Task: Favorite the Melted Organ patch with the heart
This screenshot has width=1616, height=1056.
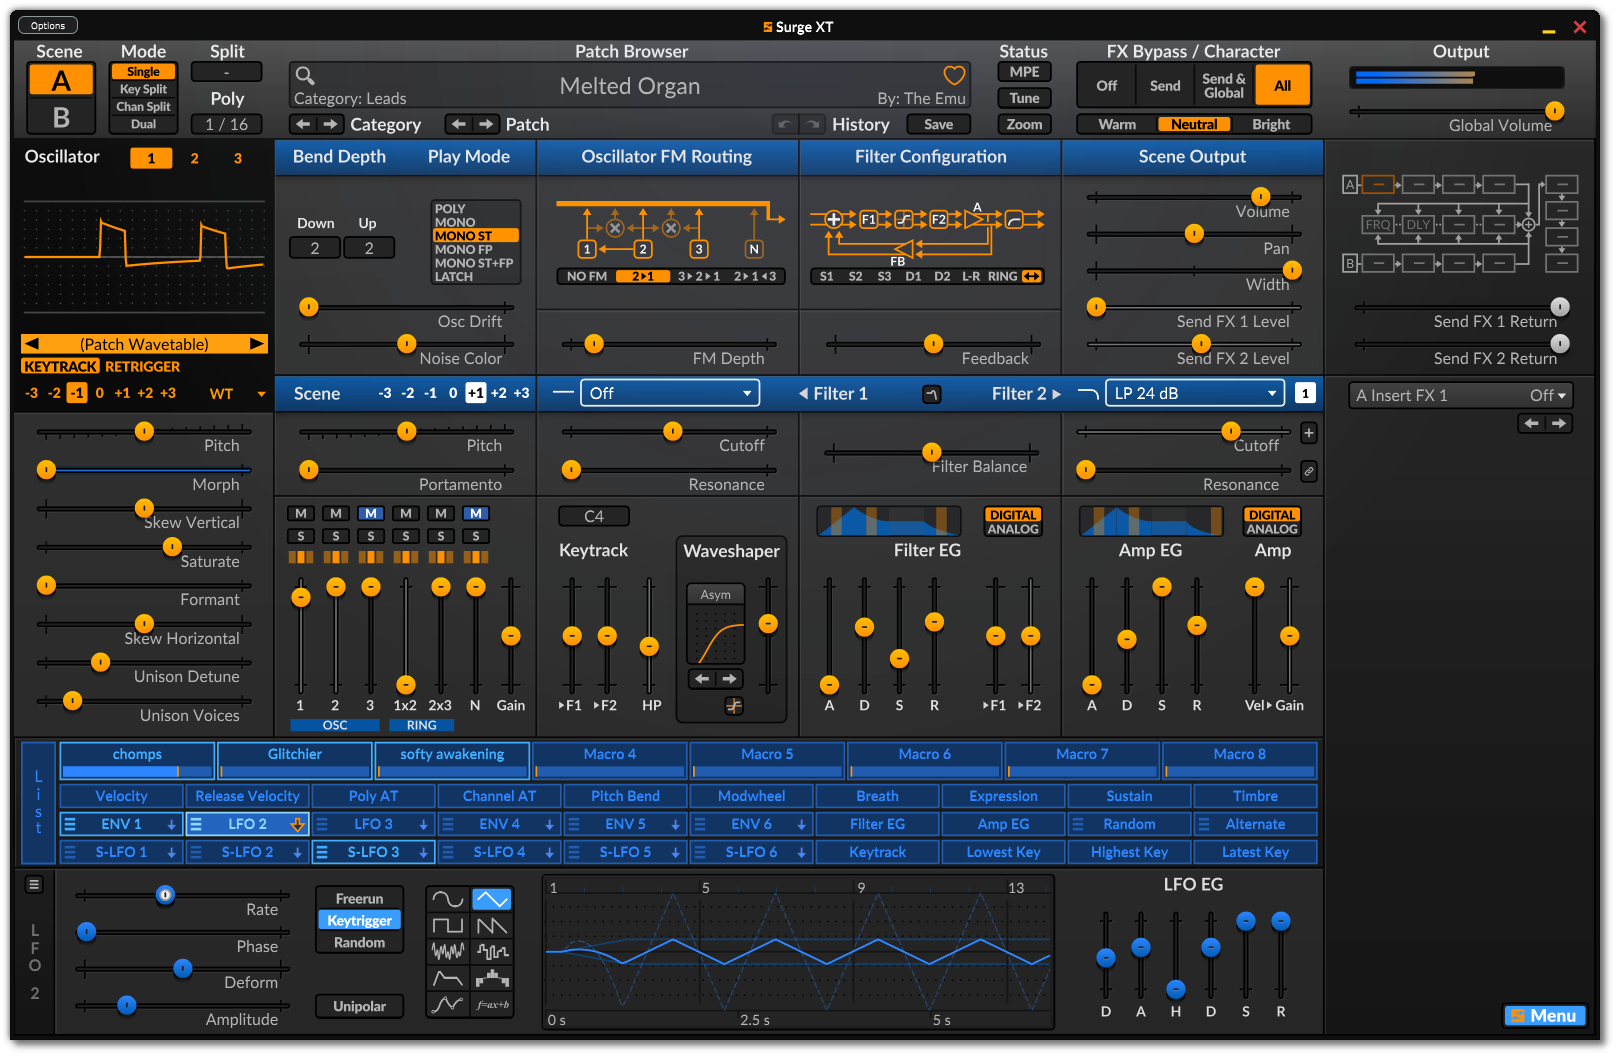Action: pyautogui.click(x=954, y=75)
